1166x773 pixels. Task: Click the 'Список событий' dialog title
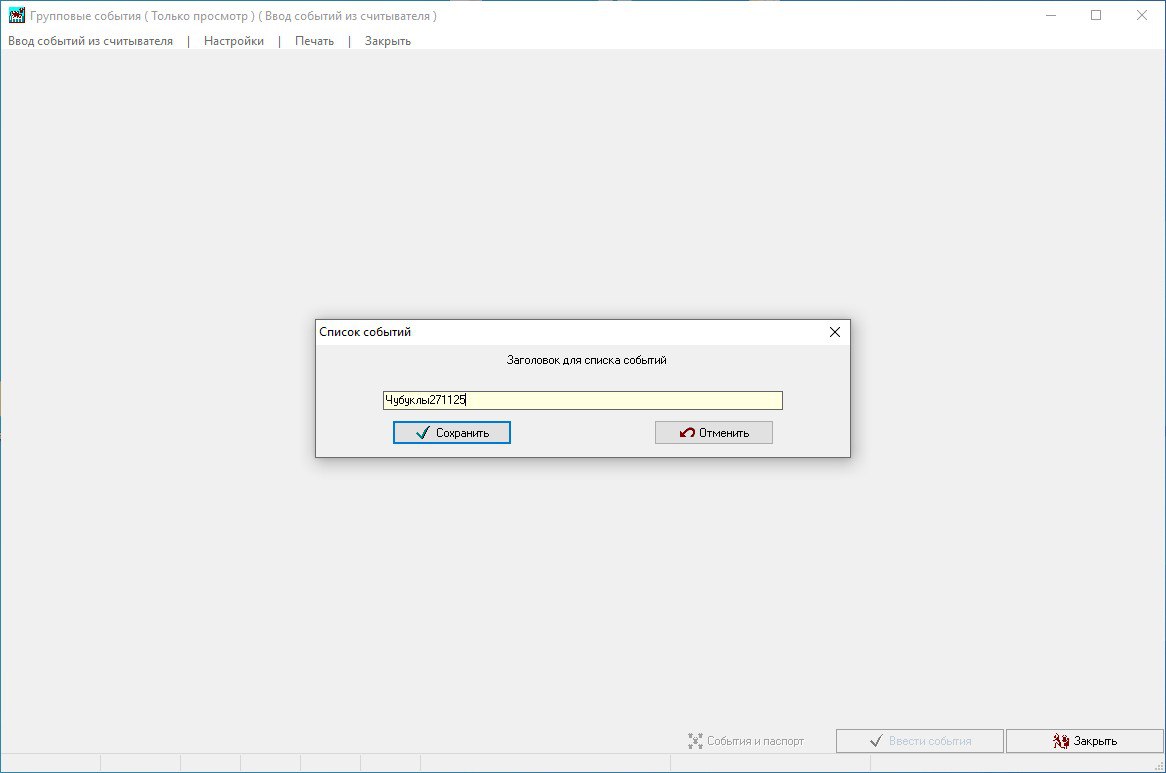365,332
